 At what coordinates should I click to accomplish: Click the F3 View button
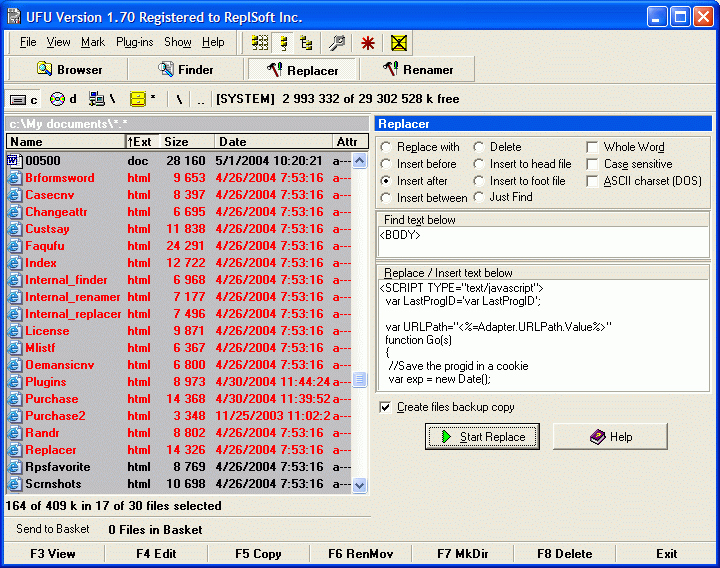pos(53,554)
